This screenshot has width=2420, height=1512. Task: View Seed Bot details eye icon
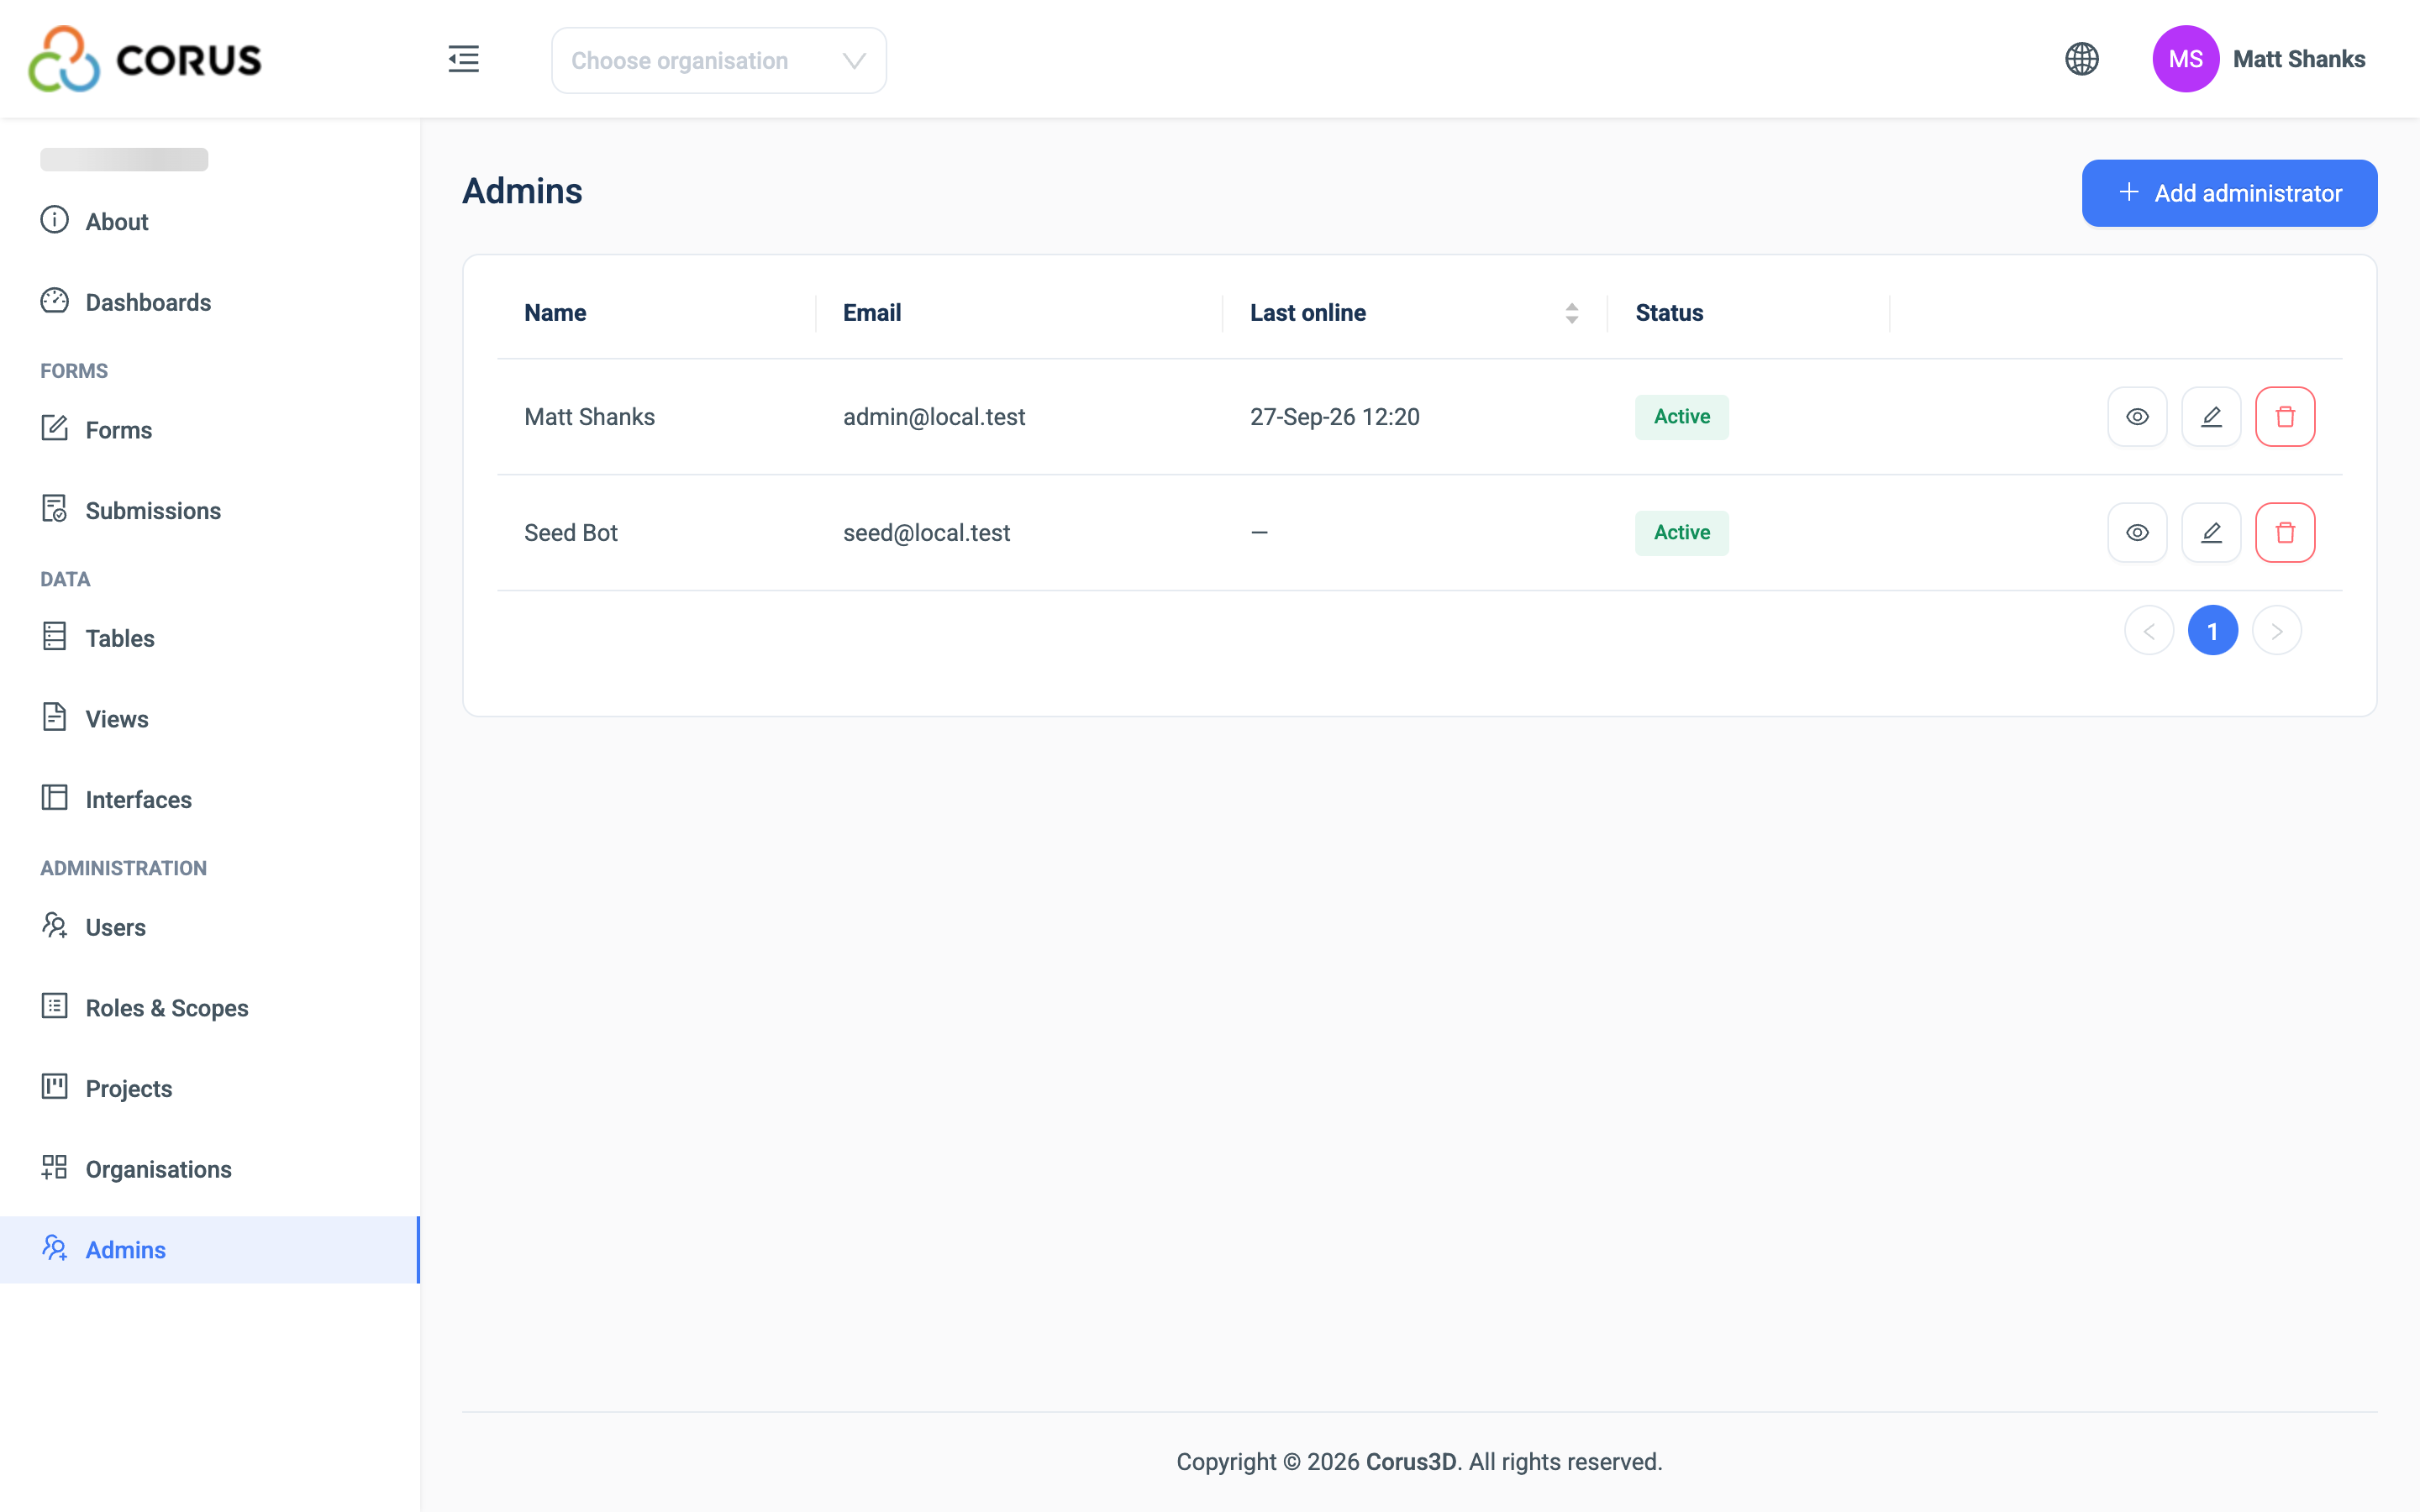pyautogui.click(x=2137, y=533)
